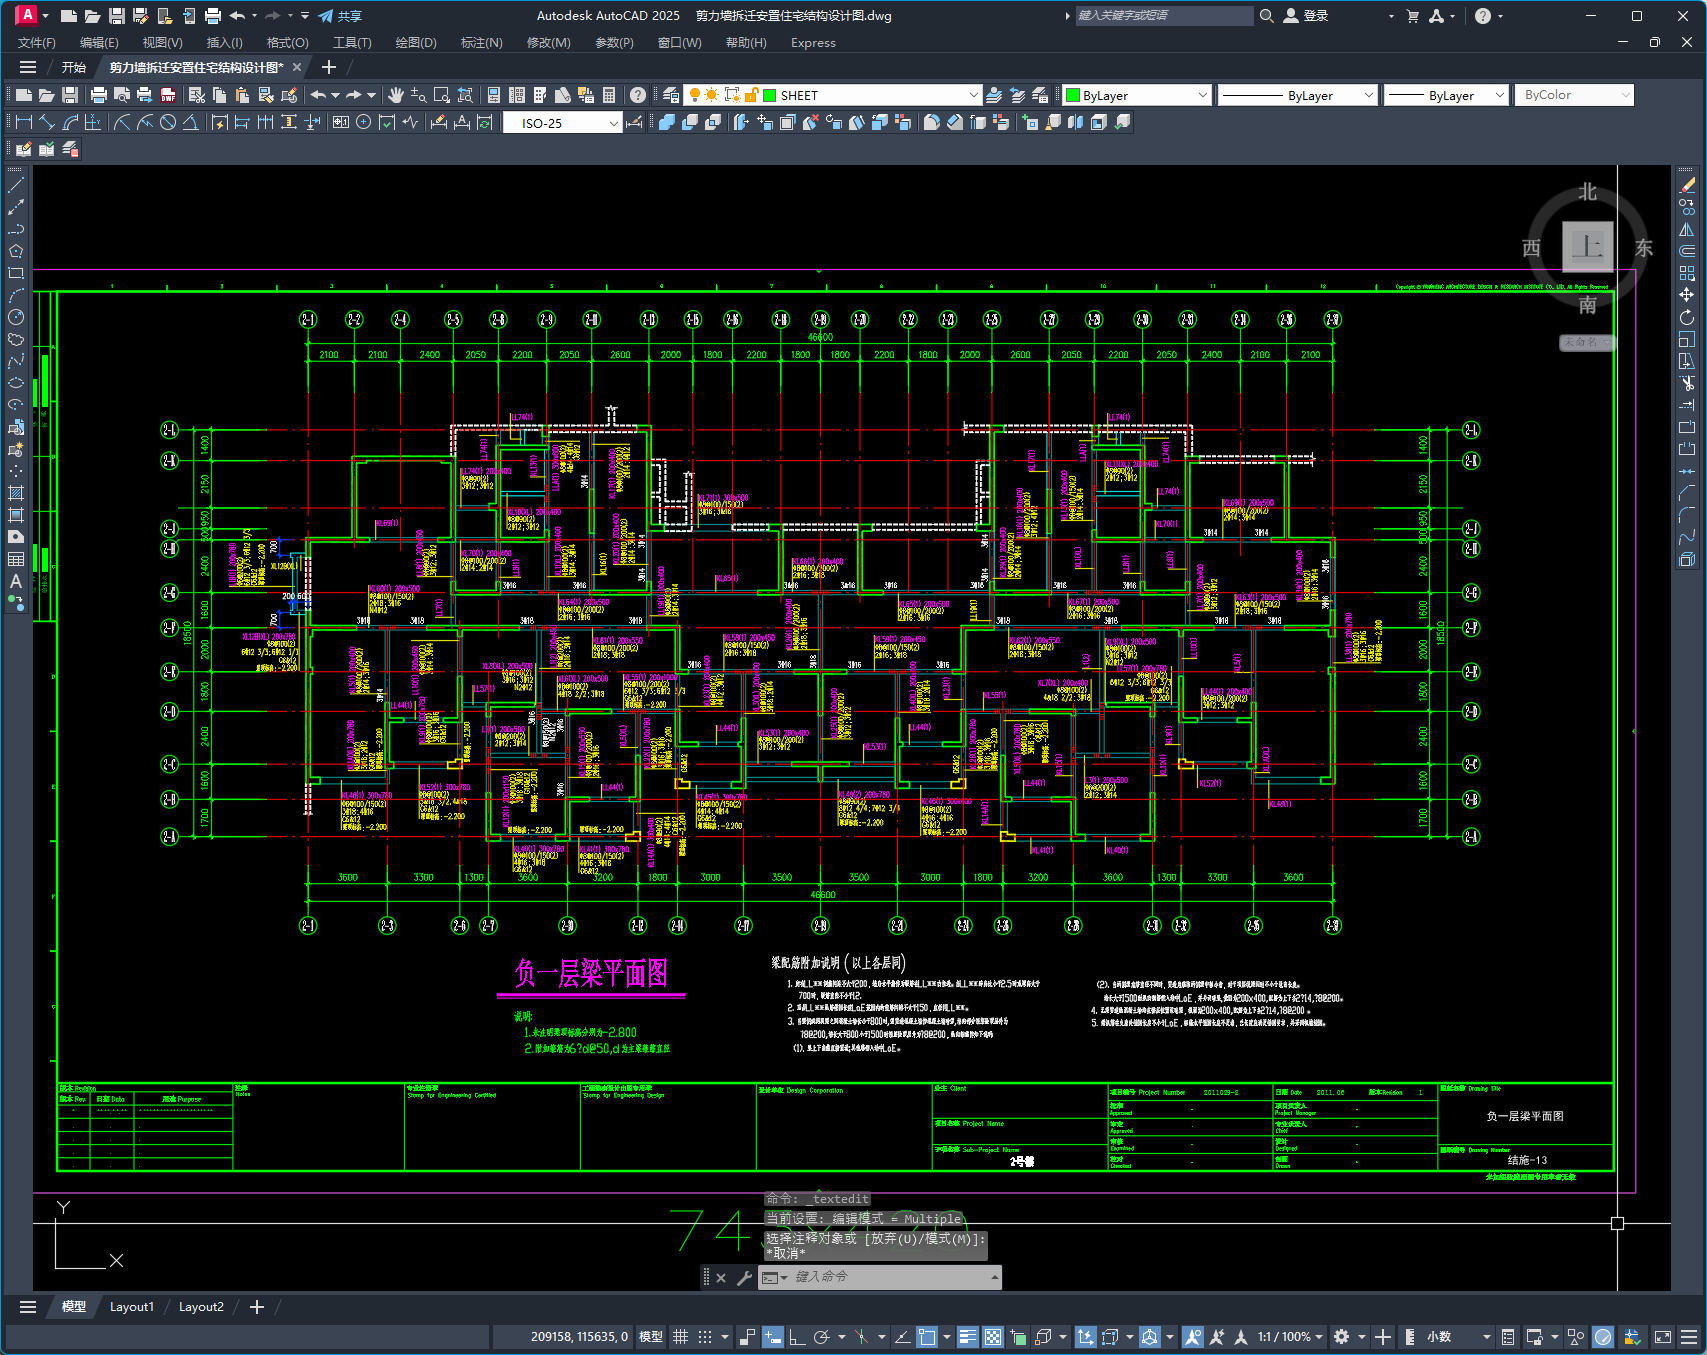Click the 模型 button in status bar
The image size is (1707, 1355).
651,1337
